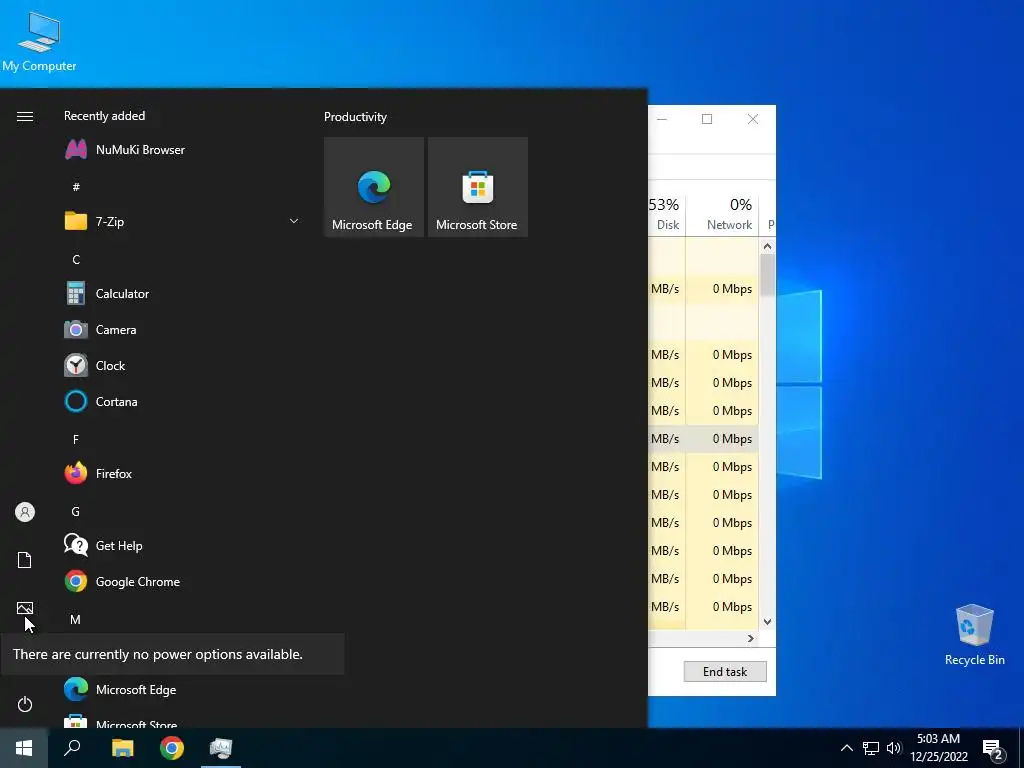Jump to the letter M section header
This screenshot has height=768, width=1024.
click(x=76, y=620)
